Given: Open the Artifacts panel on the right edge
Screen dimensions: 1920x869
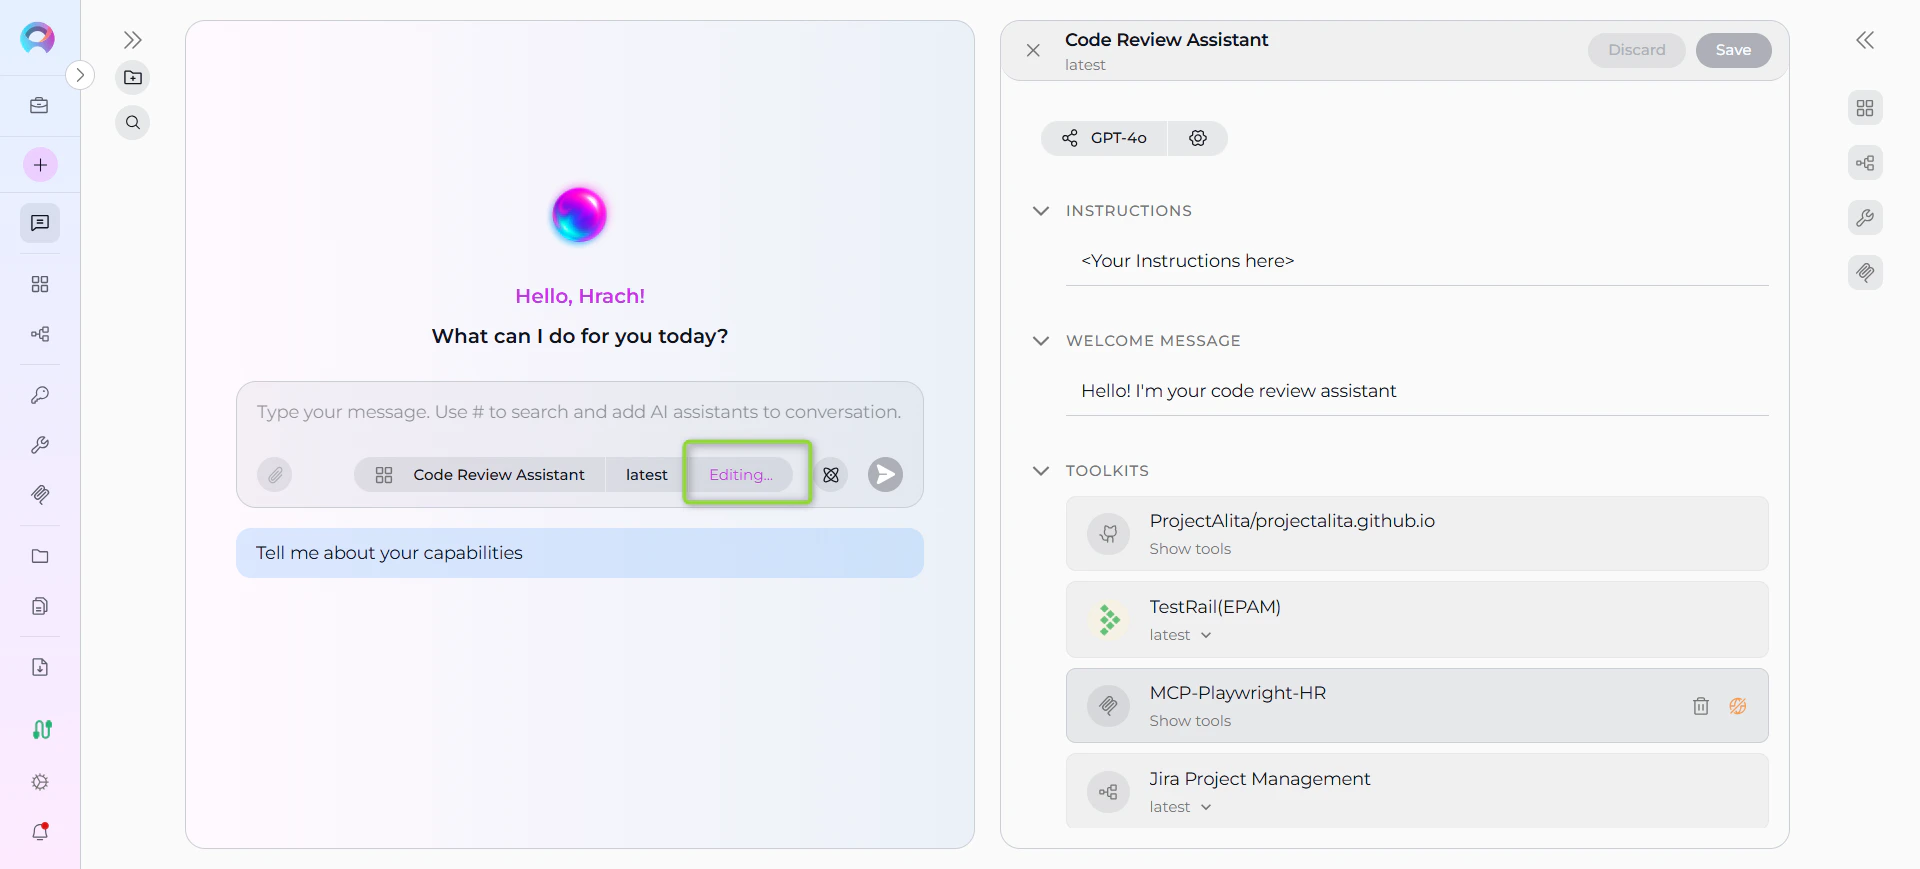Looking at the screenshot, I should click(x=1866, y=272).
